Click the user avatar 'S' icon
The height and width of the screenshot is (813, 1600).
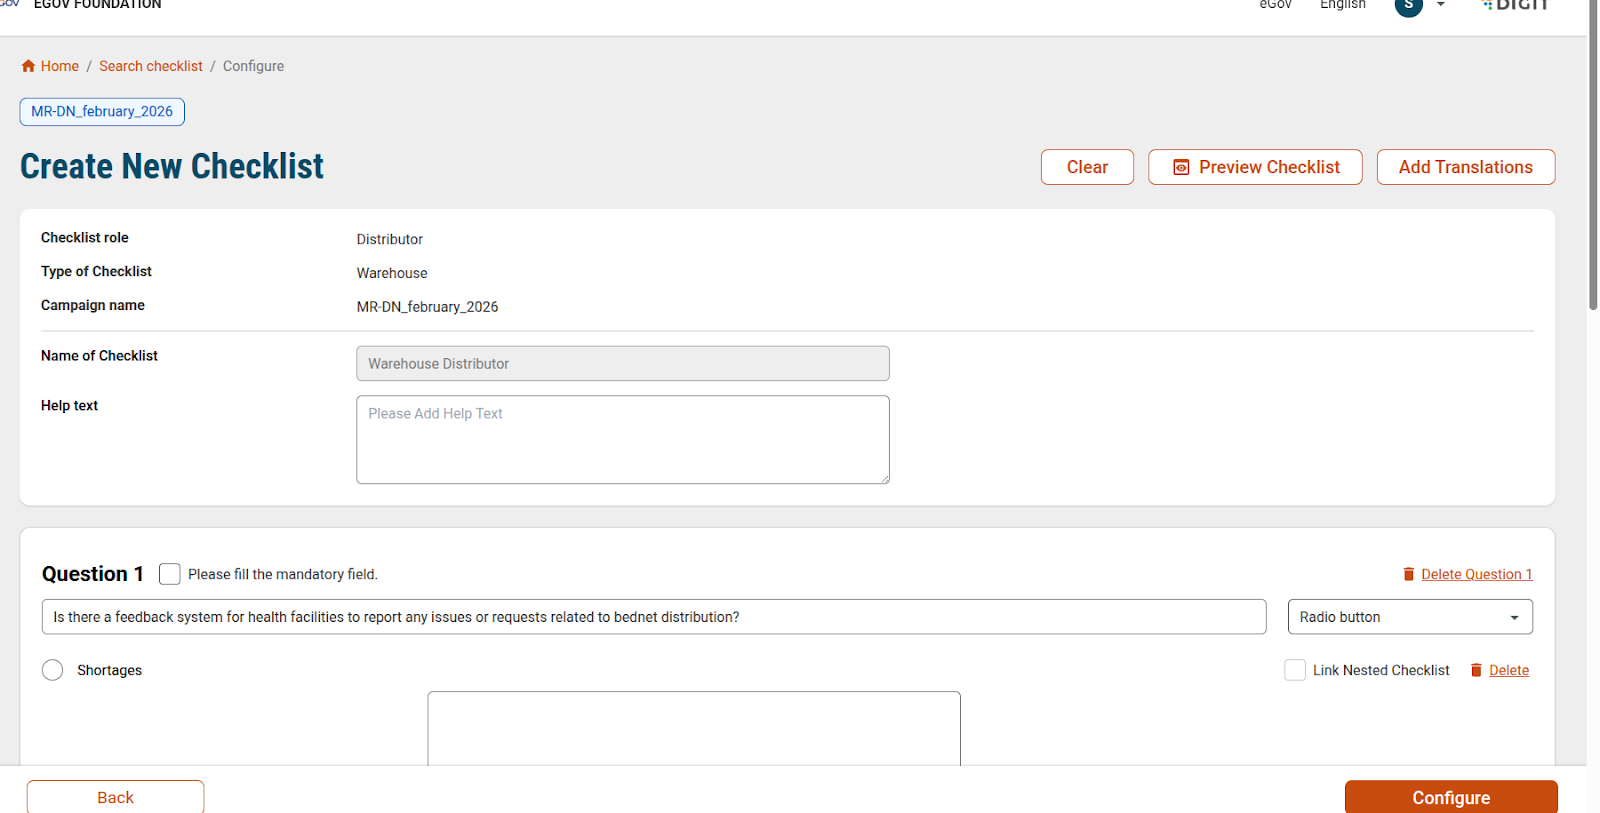(1408, 6)
